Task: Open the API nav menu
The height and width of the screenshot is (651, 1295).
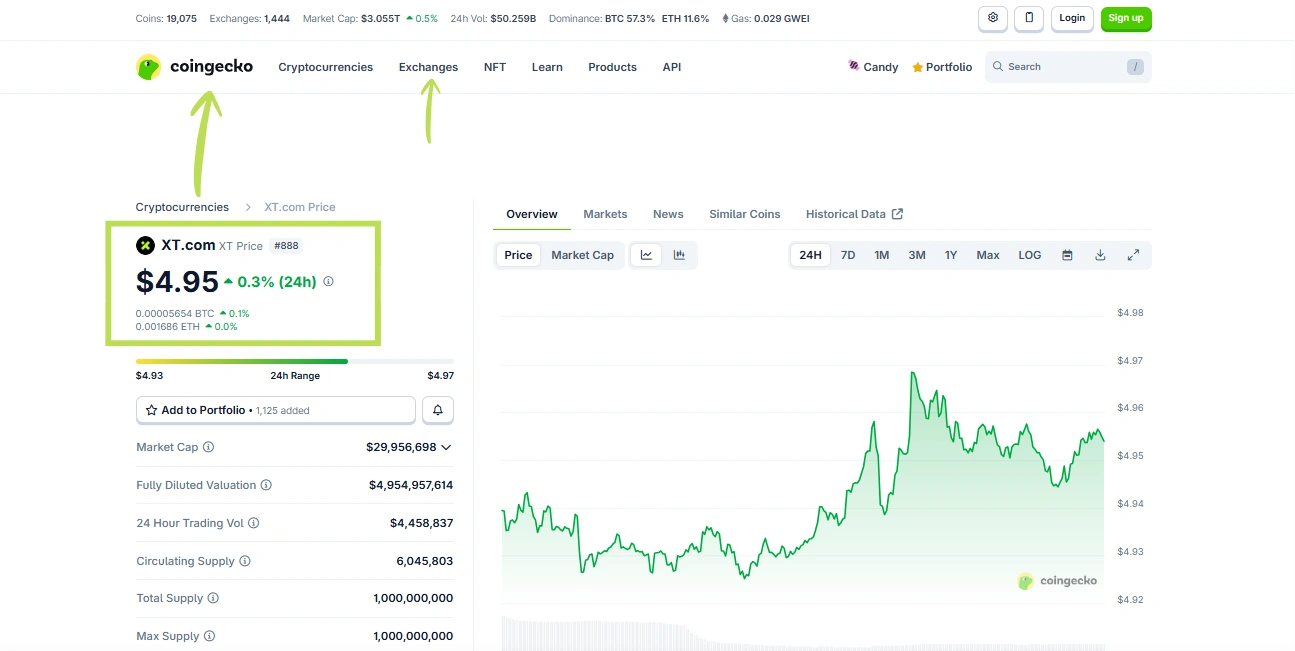Action: pyautogui.click(x=672, y=67)
